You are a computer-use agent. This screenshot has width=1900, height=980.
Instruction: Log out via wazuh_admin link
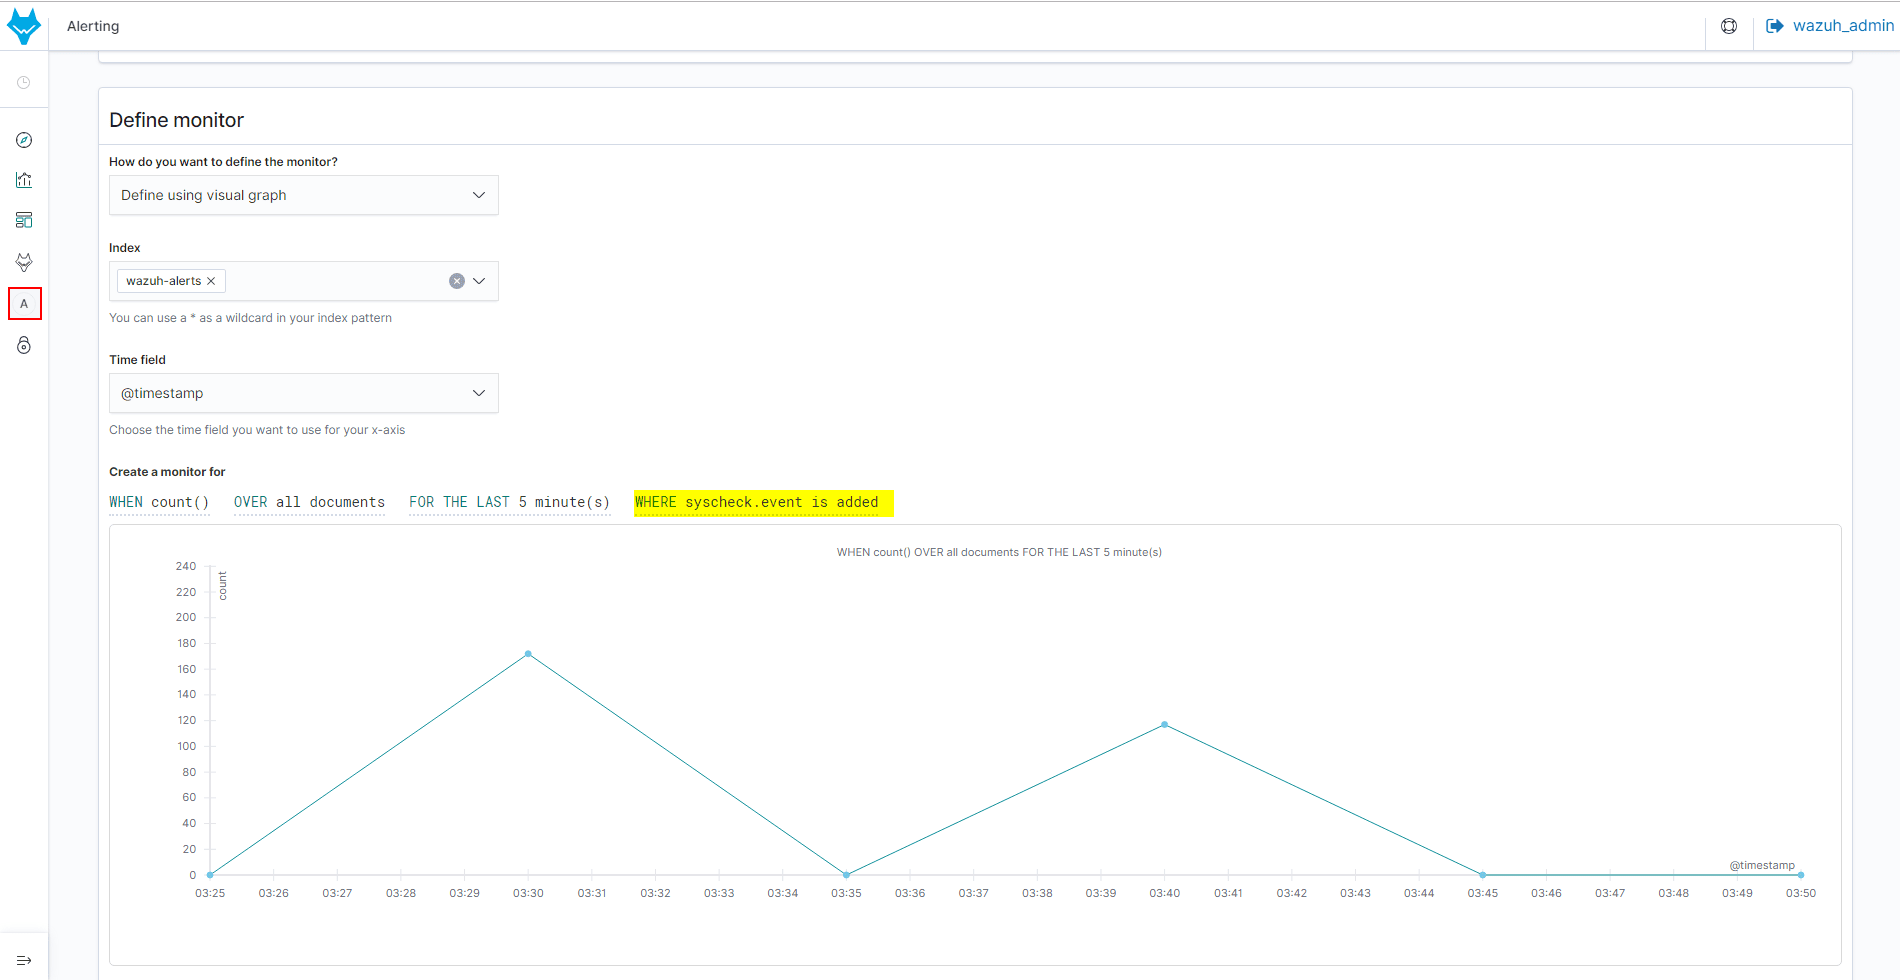tap(1830, 26)
